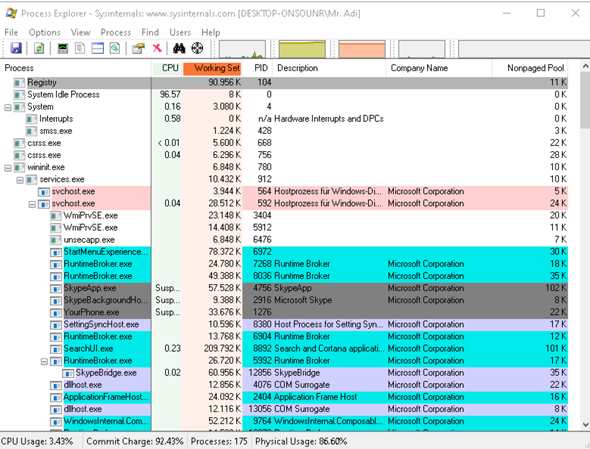The width and height of the screenshot is (590, 449).
Task: Select the Interrupts row
Action: 284,119
